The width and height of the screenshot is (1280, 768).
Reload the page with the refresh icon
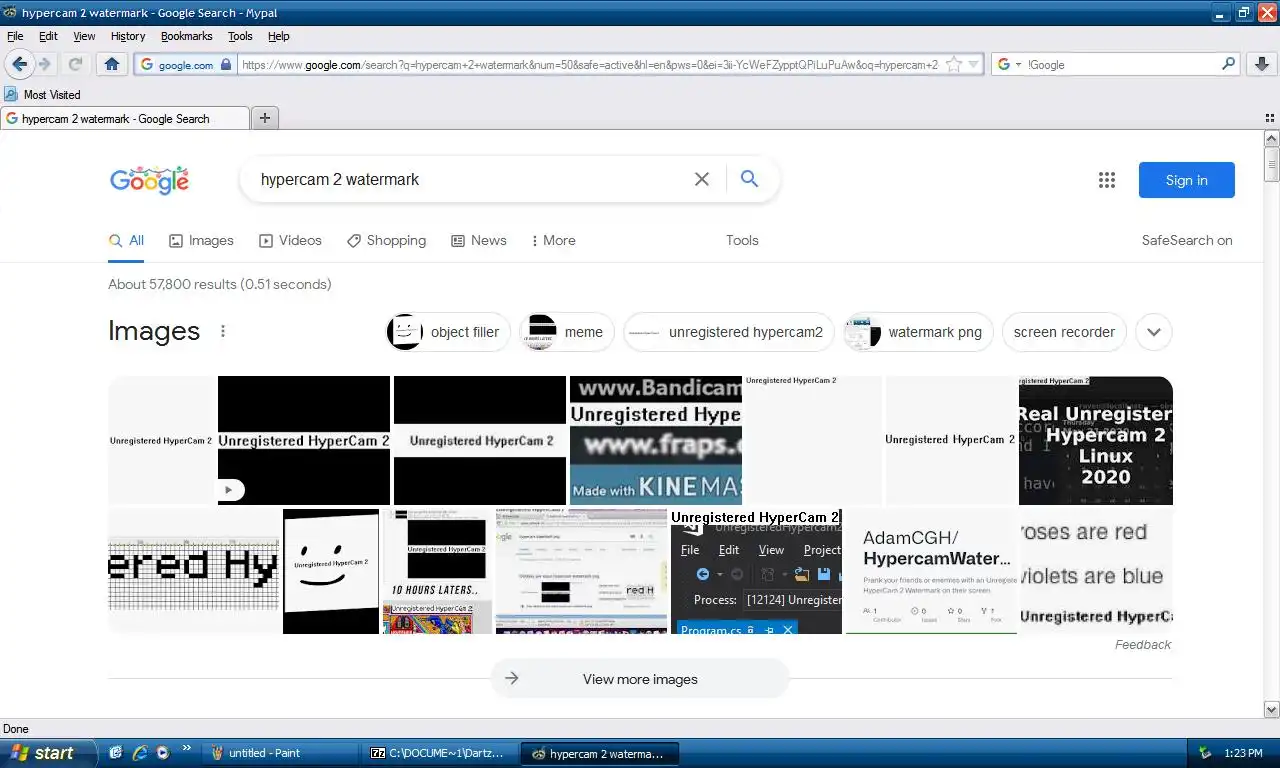[75, 64]
